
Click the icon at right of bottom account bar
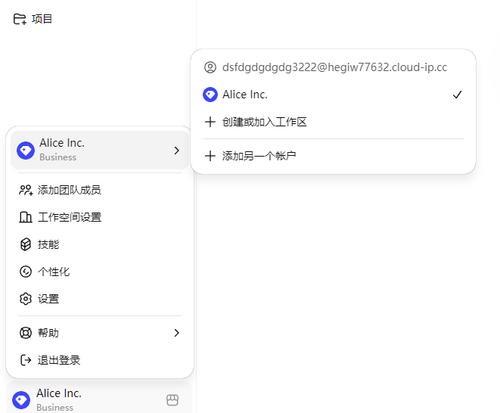172,400
